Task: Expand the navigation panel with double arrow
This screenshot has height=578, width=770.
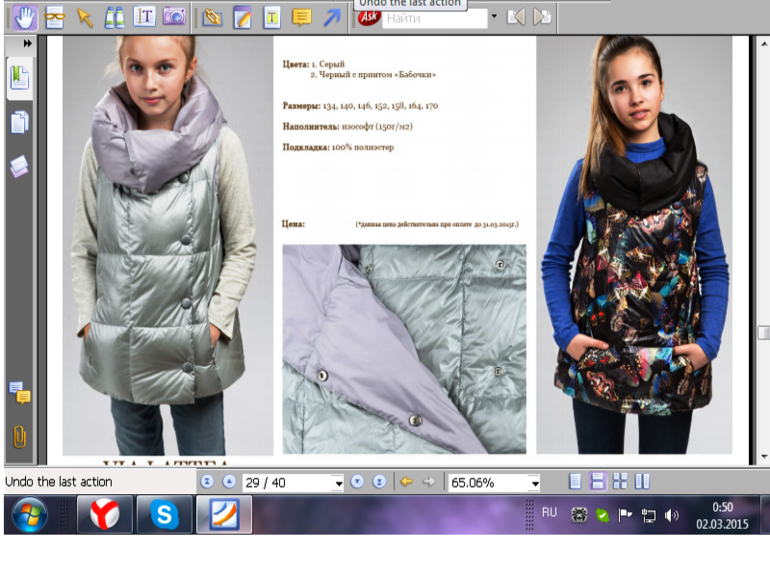Action: (28, 45)
